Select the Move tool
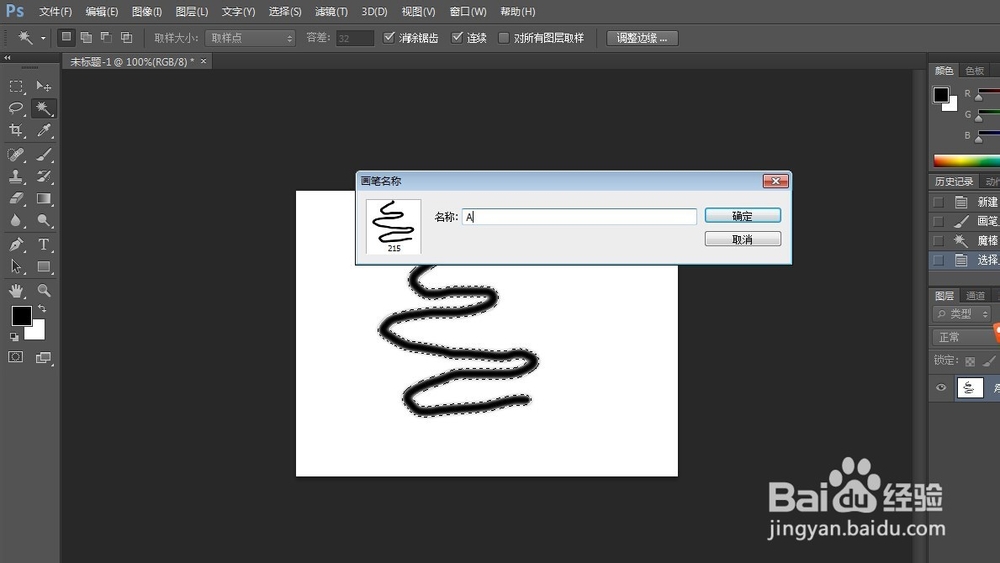 click(43, 86)
